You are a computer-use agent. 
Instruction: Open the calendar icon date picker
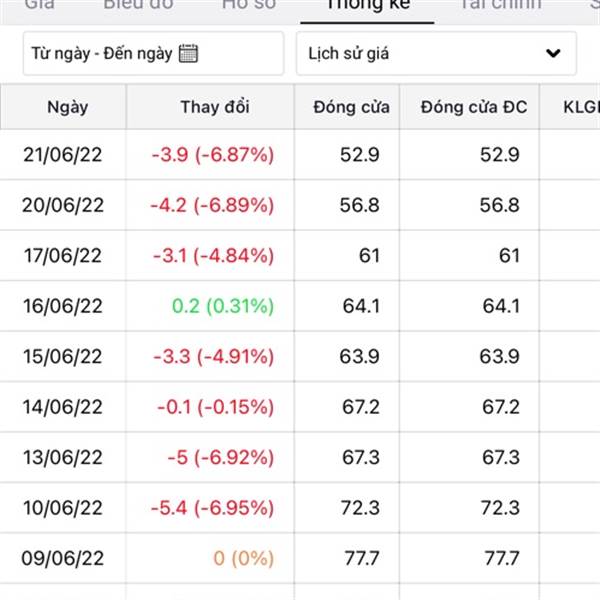pos(188,53)
